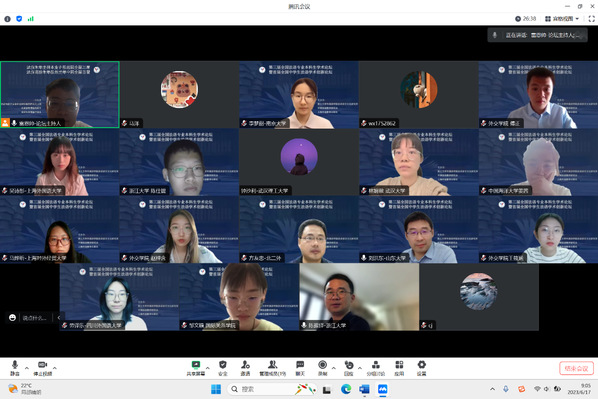598x399 pixels.
Task: Expand the recording options arrow
Action: 334,368
